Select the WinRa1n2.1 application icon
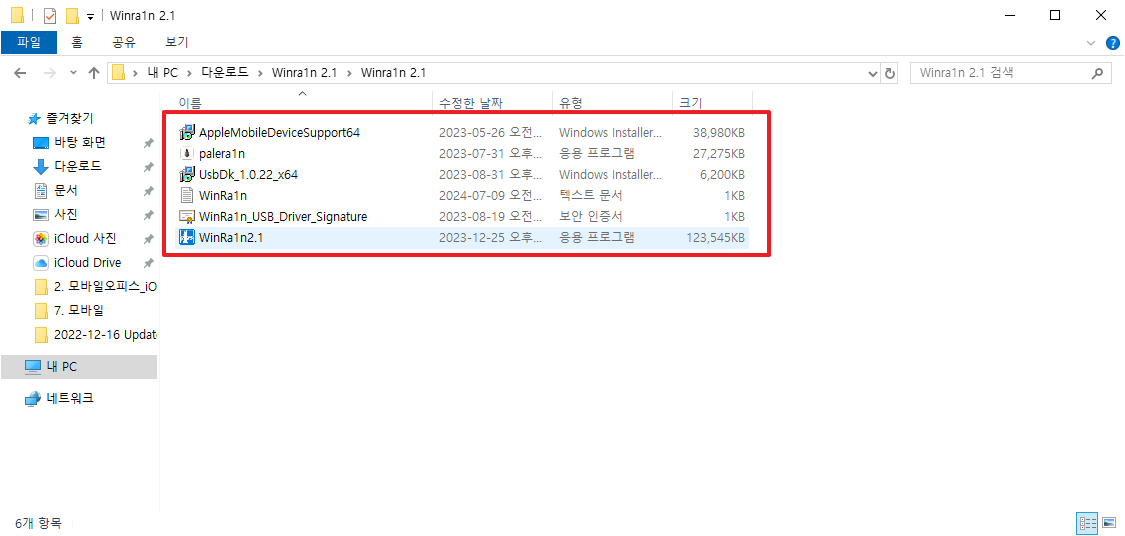 pyautogui.click(x=187, y=238)
